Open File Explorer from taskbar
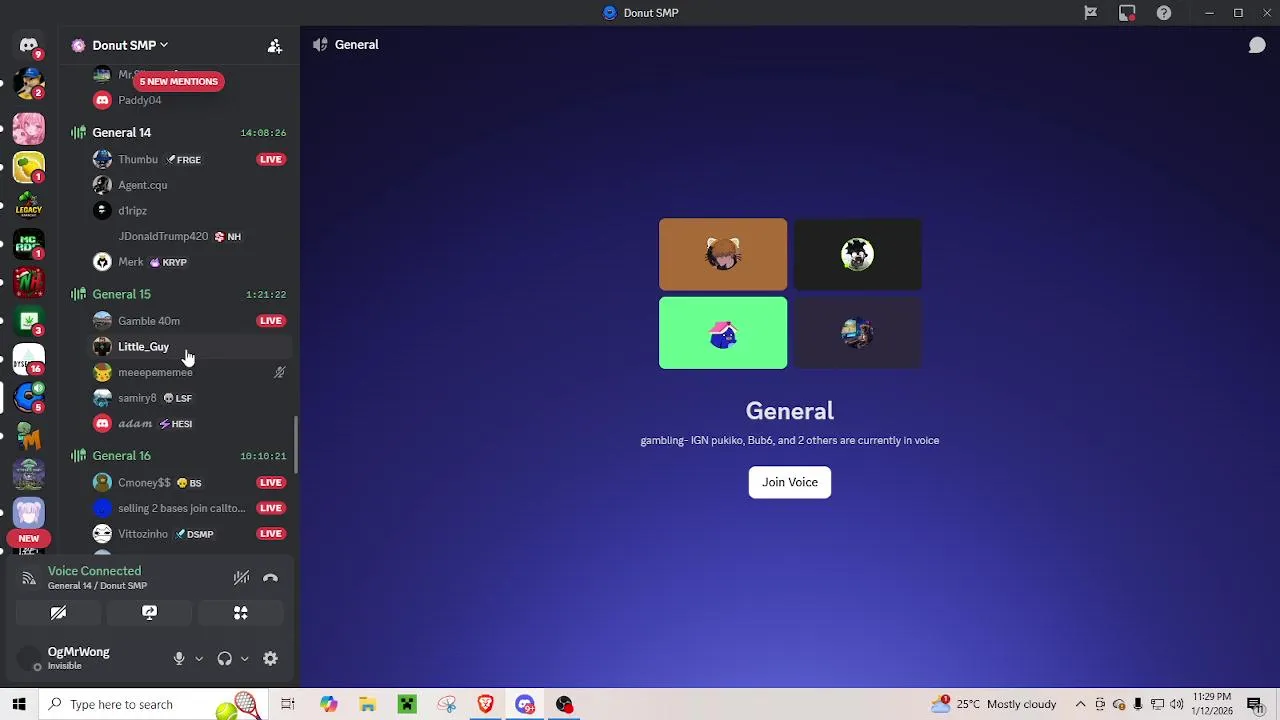This screenshot has width=1280, height=720. 368,704
